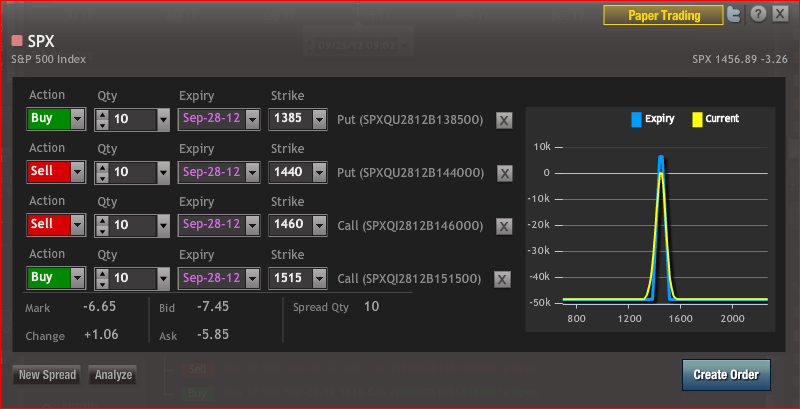
Task: Open Qty dropdown for 1515 Call
Action: tap(163, 279)
